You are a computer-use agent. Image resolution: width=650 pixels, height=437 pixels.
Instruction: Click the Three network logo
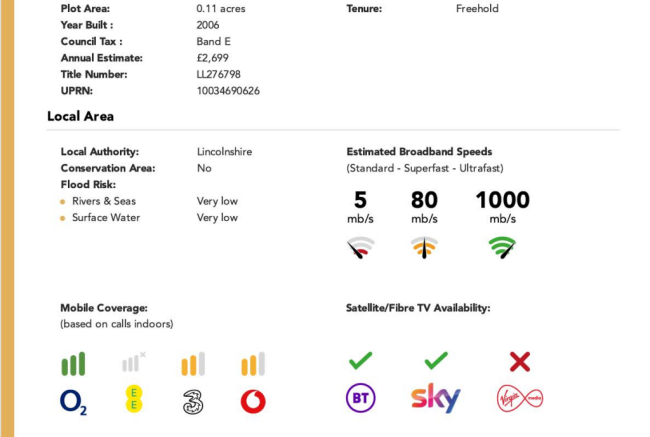[193, 402]
